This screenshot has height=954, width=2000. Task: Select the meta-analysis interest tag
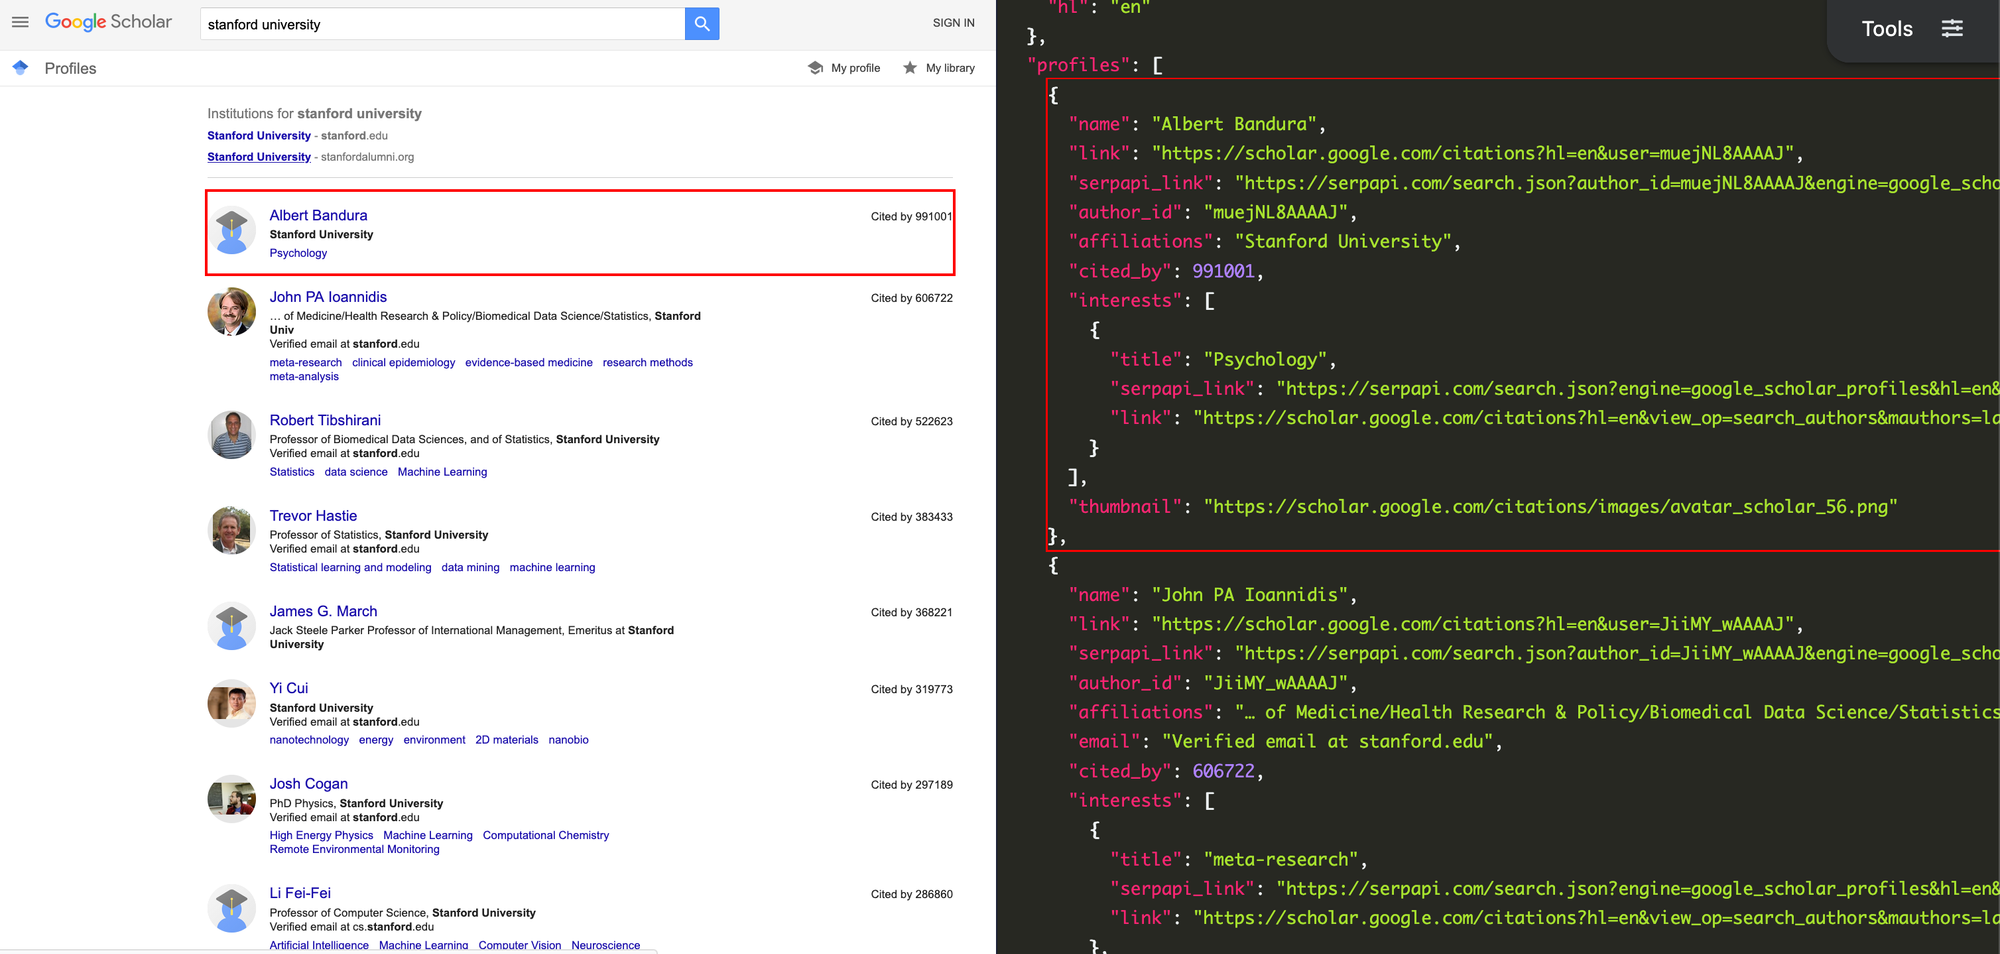pos(304,377)
